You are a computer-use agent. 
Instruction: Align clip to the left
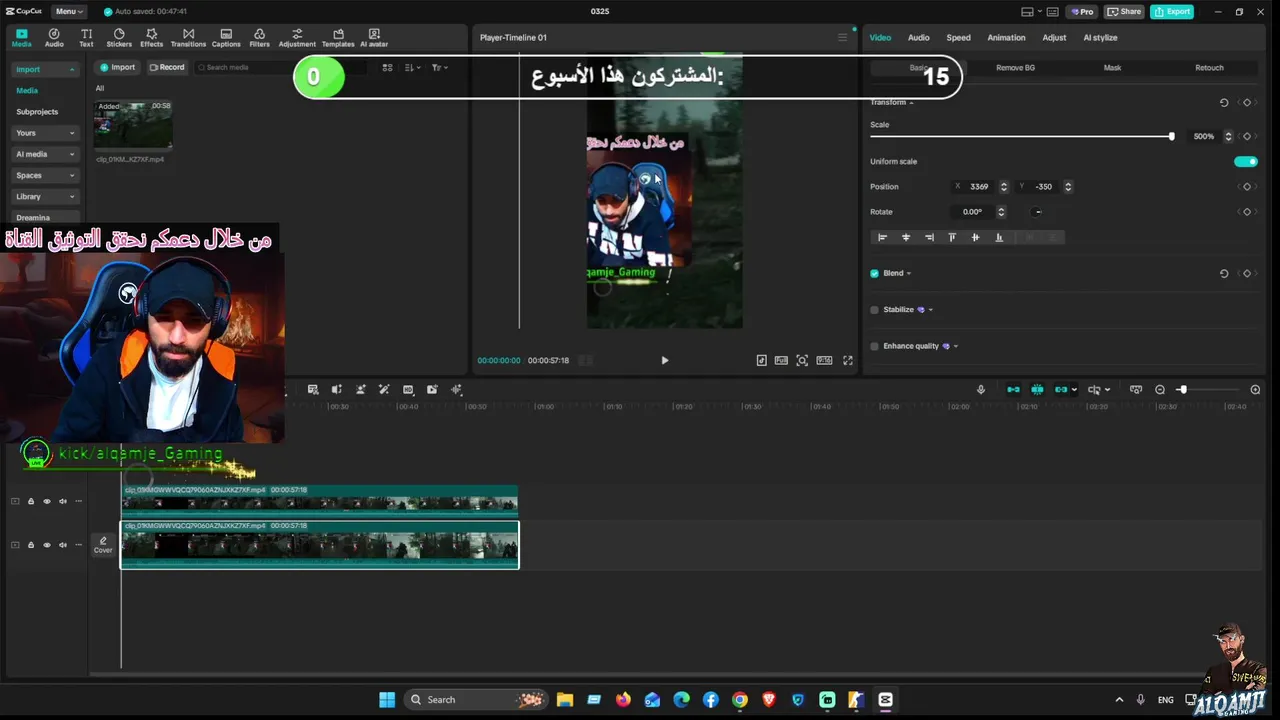(882, 237)
